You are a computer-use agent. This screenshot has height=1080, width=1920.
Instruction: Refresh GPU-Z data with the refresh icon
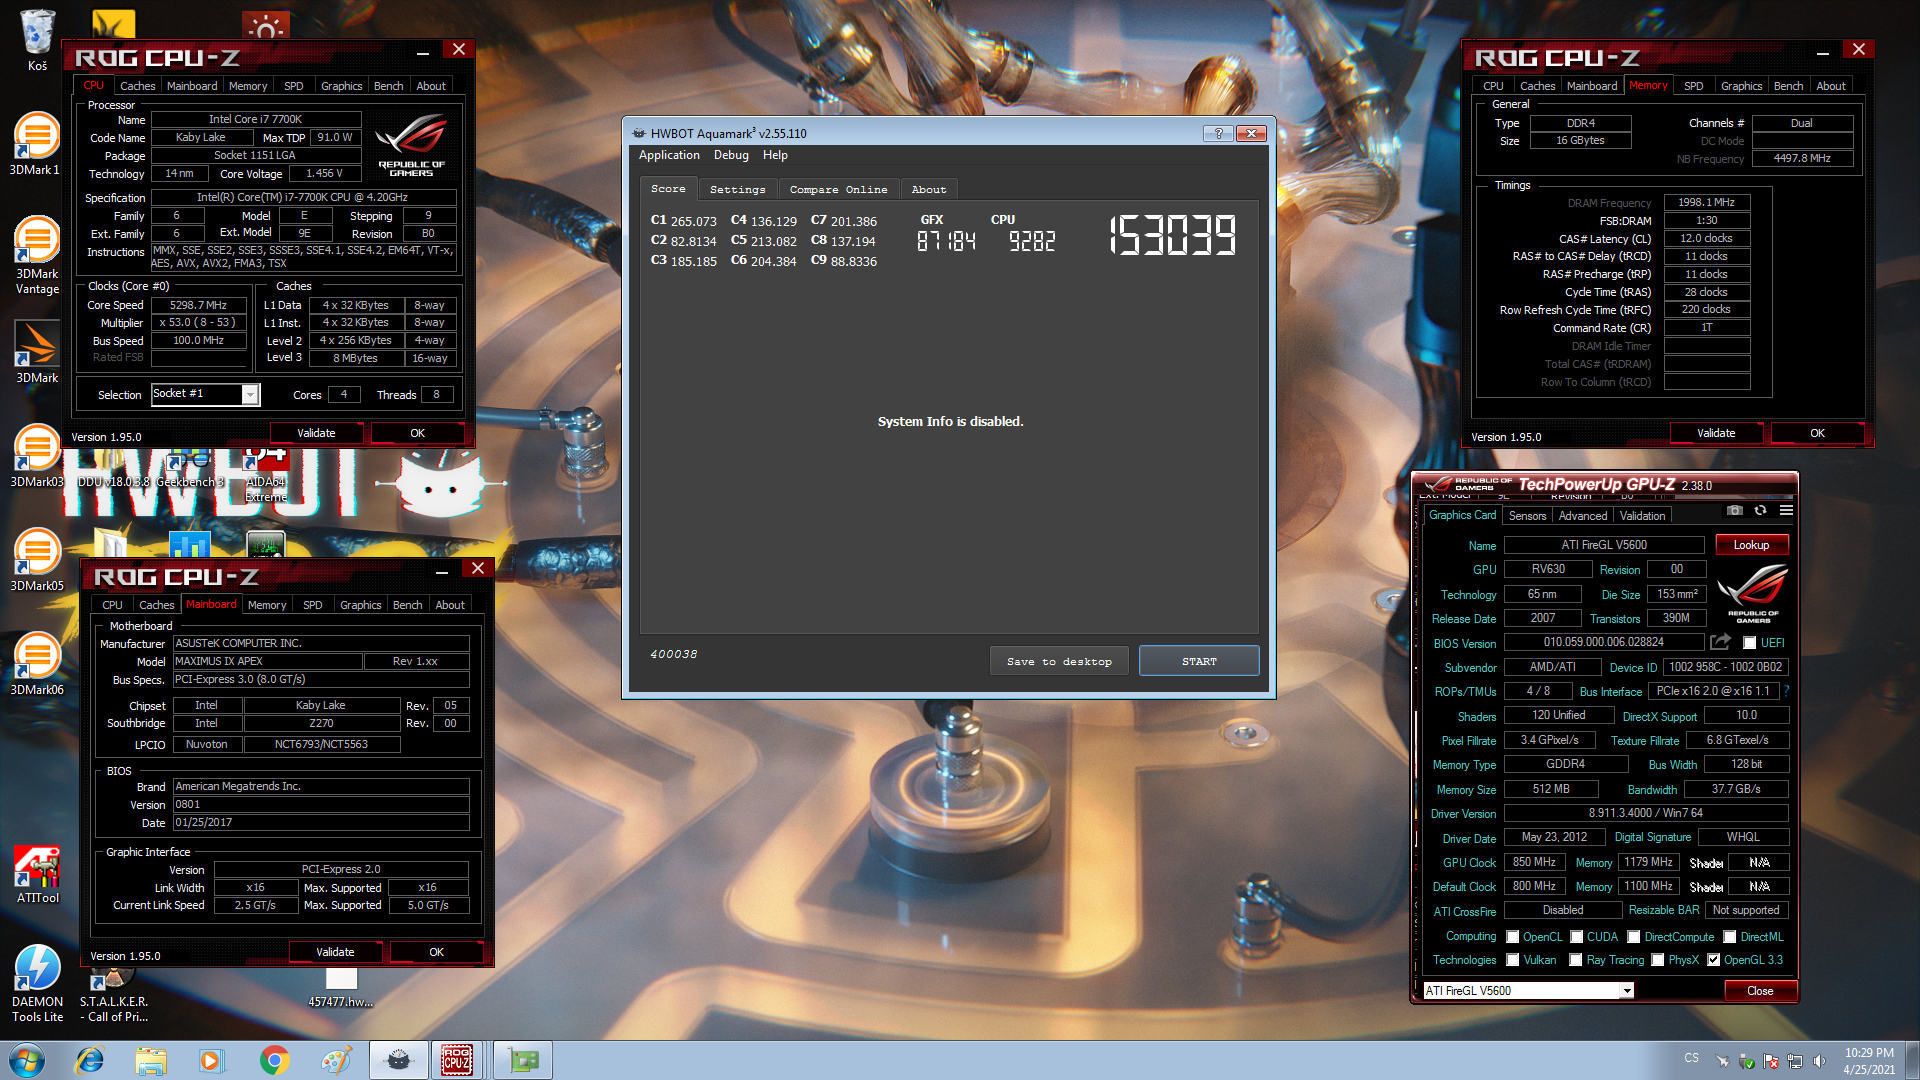tap(1760, 511)
